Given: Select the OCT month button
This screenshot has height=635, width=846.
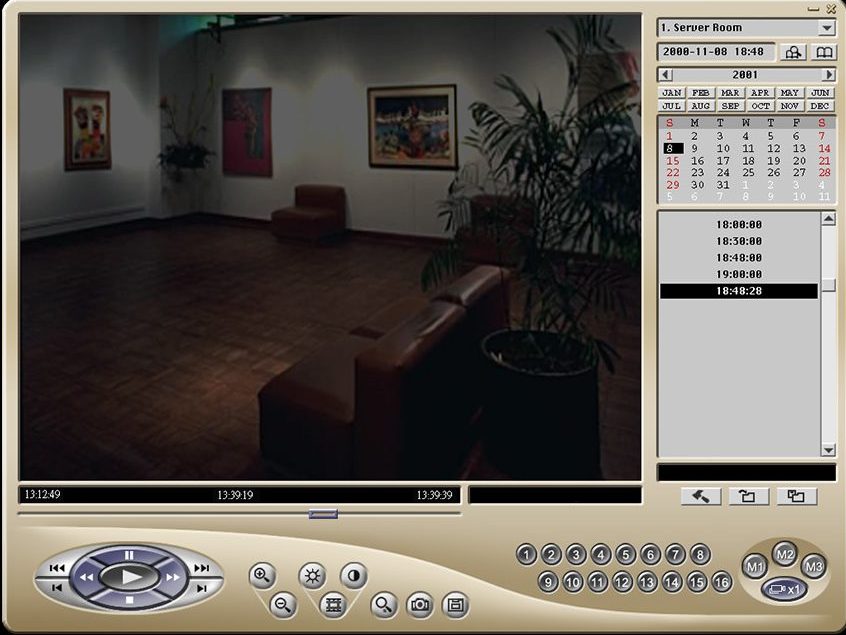Looking at the screenshot, I should point(761,106).
